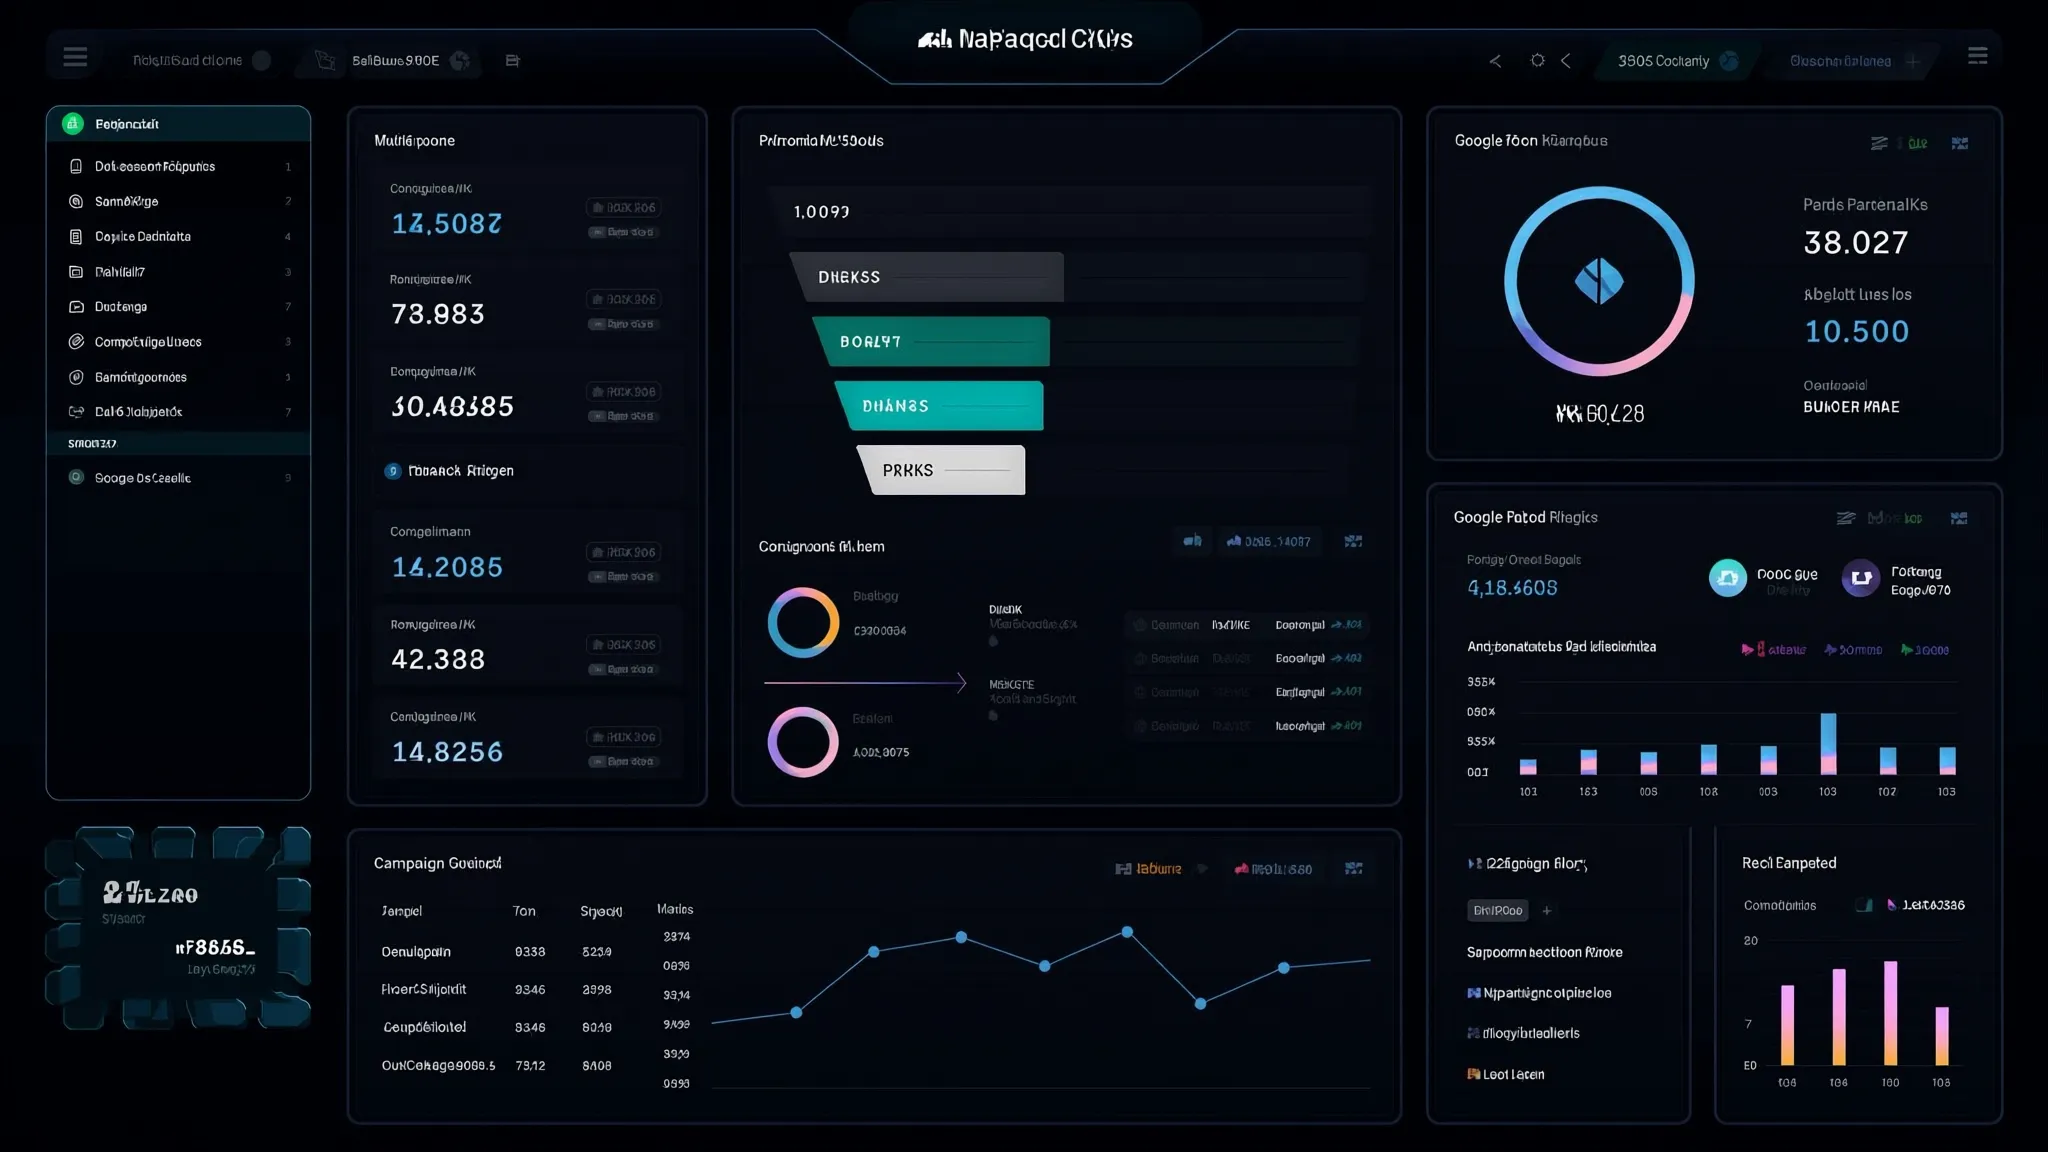
Task: Click the blue 10.500 value
Action: pos(1856,332)
